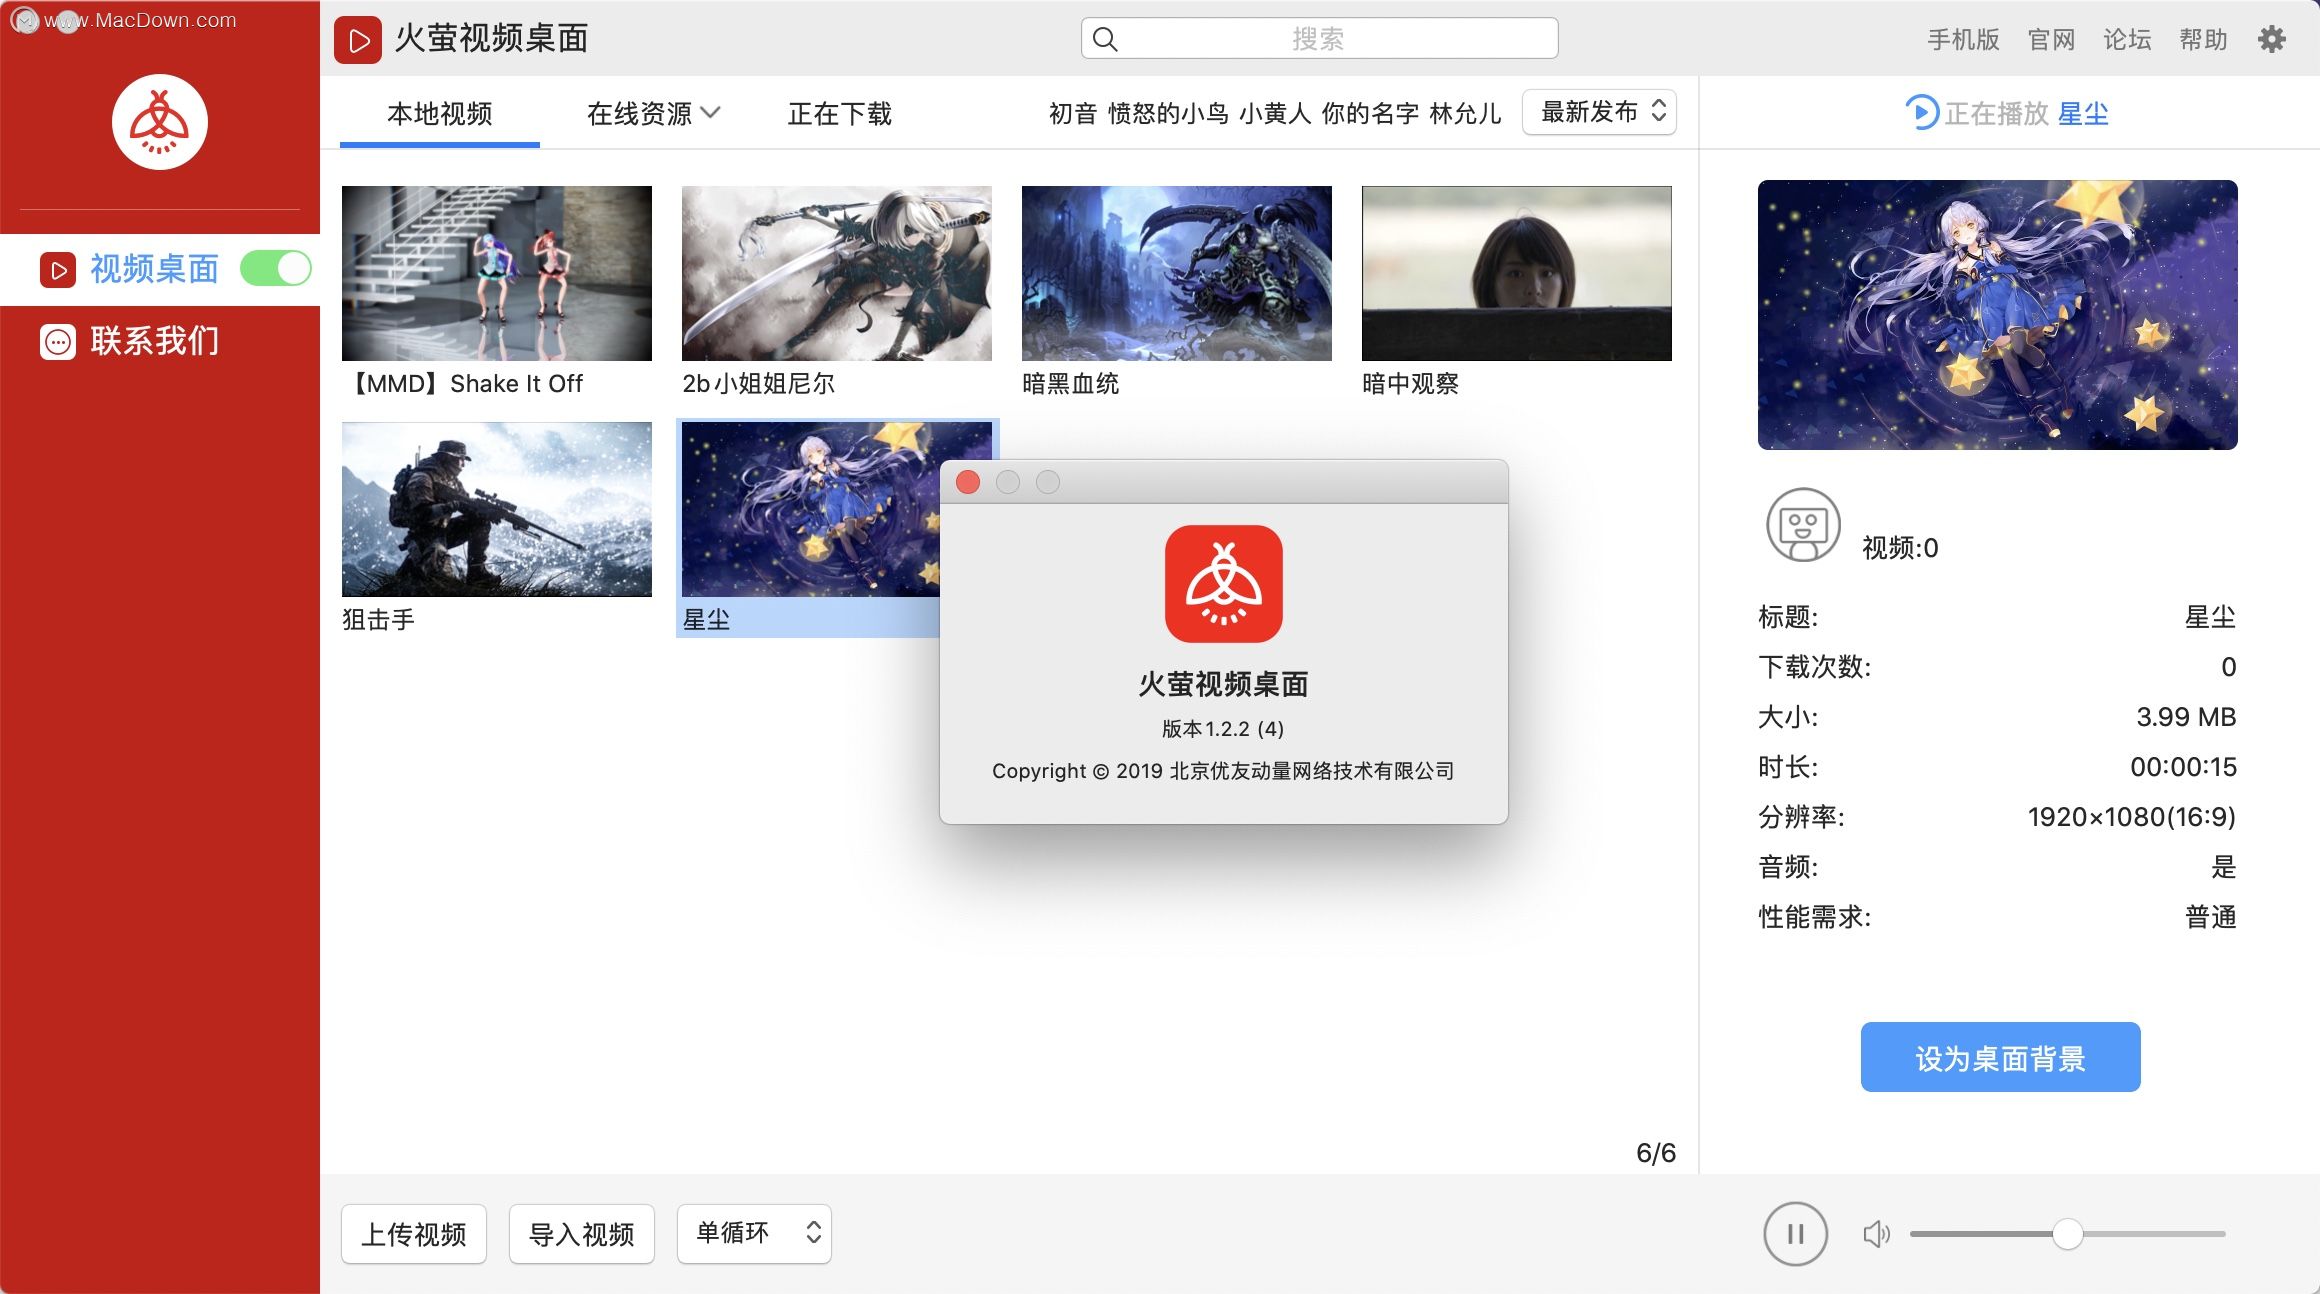Click the 正在播放 play circle icon
This screenshot has height=1294, width=2320.
pyautogui.click(x=1921, y=112)
